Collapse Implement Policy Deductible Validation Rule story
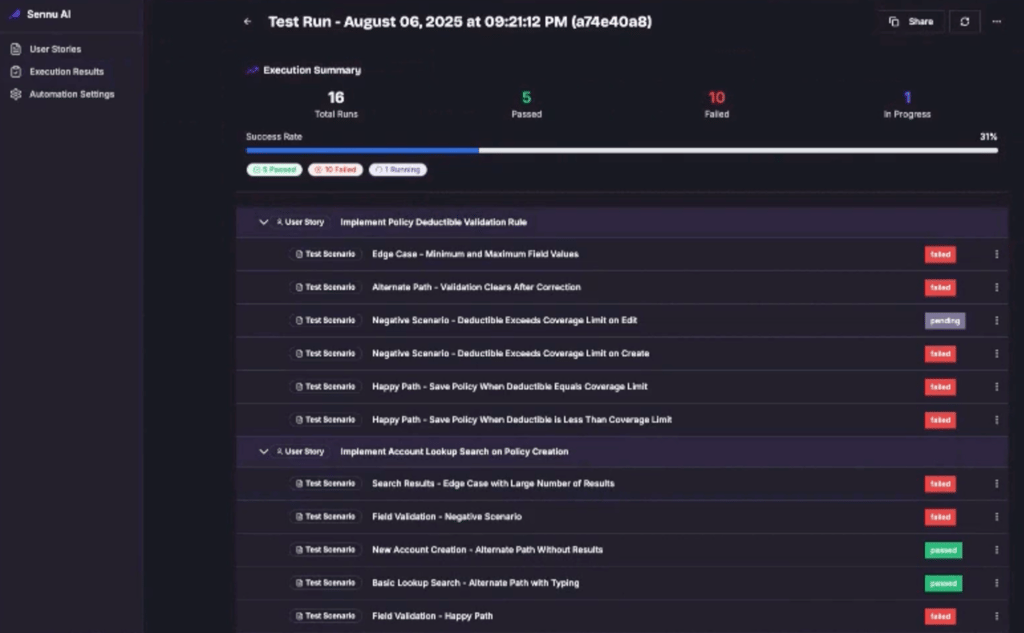Image resolution: width=1024 pixels, height=633 pixels. (263, 222)
